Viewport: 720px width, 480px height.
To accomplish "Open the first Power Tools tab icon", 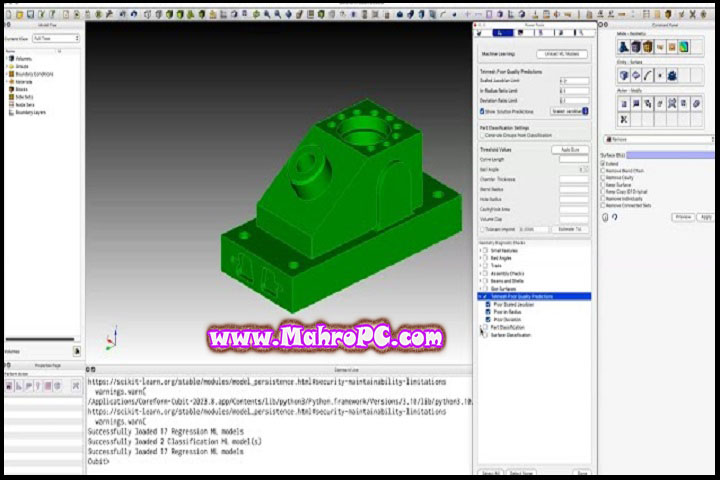I will [479, 33].
